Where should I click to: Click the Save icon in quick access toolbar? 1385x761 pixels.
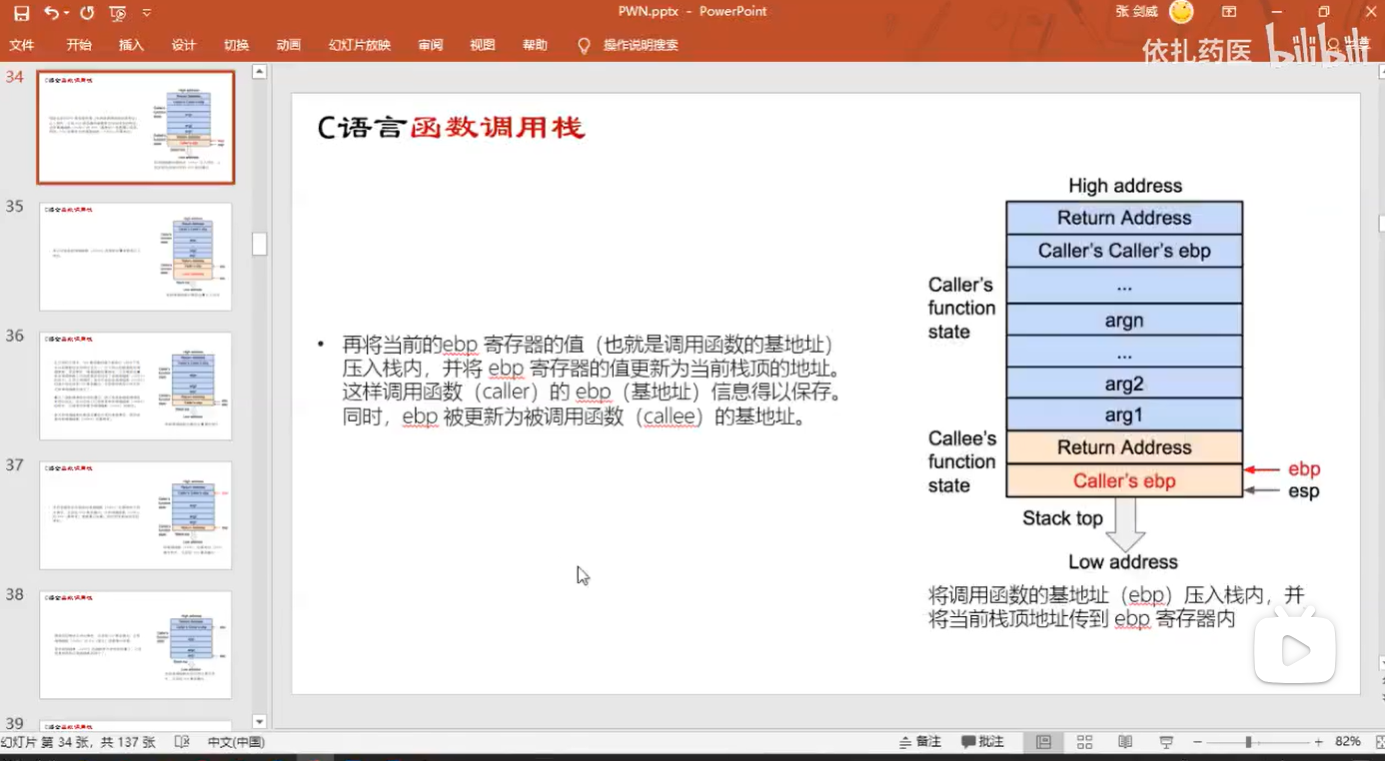tap(21, 13)
